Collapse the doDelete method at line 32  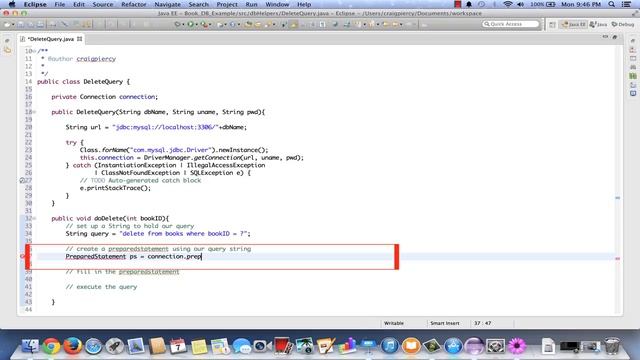click(x=34, y=218)
